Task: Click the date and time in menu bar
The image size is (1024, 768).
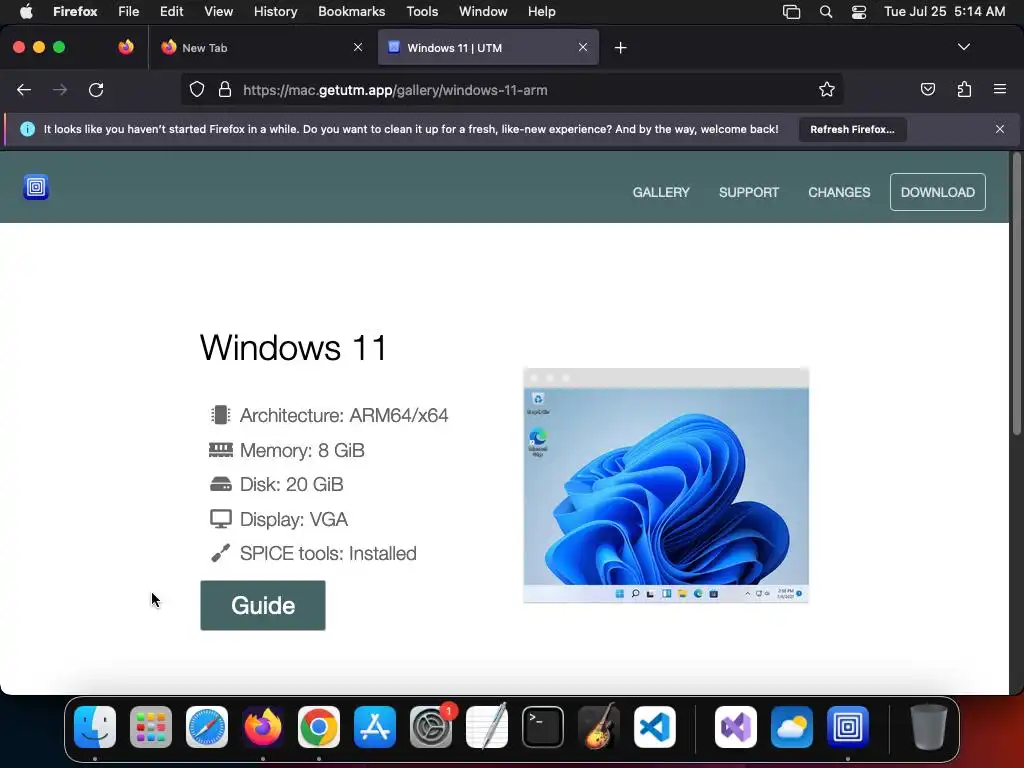Action: 944,12
